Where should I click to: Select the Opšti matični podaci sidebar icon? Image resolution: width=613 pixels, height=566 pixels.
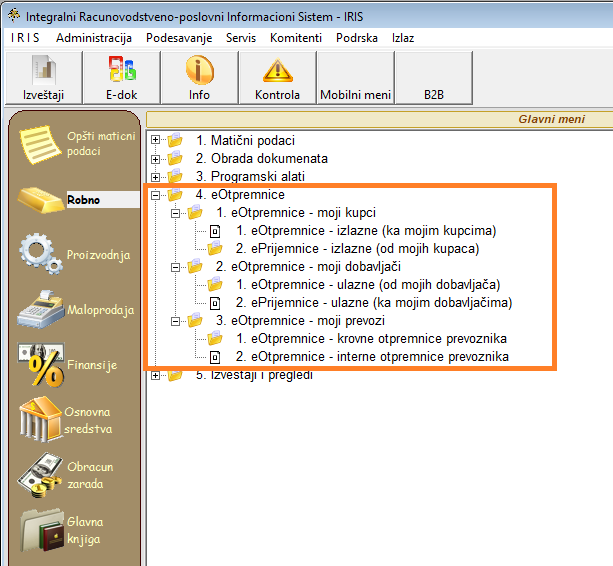click(39, 143)
